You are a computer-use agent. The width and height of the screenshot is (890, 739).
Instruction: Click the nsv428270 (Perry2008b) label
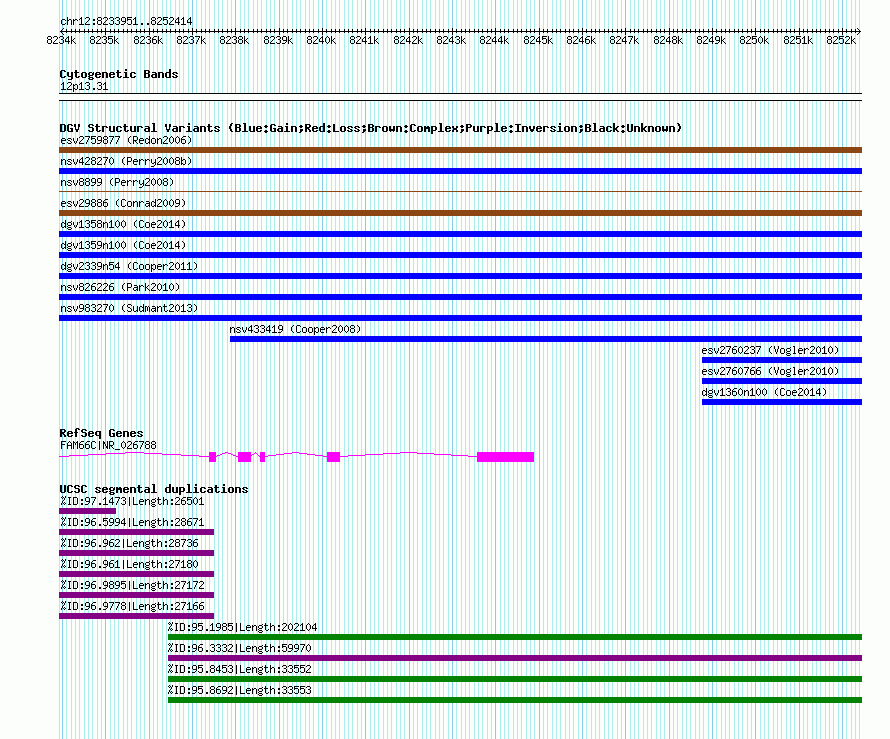click(126, 161)
